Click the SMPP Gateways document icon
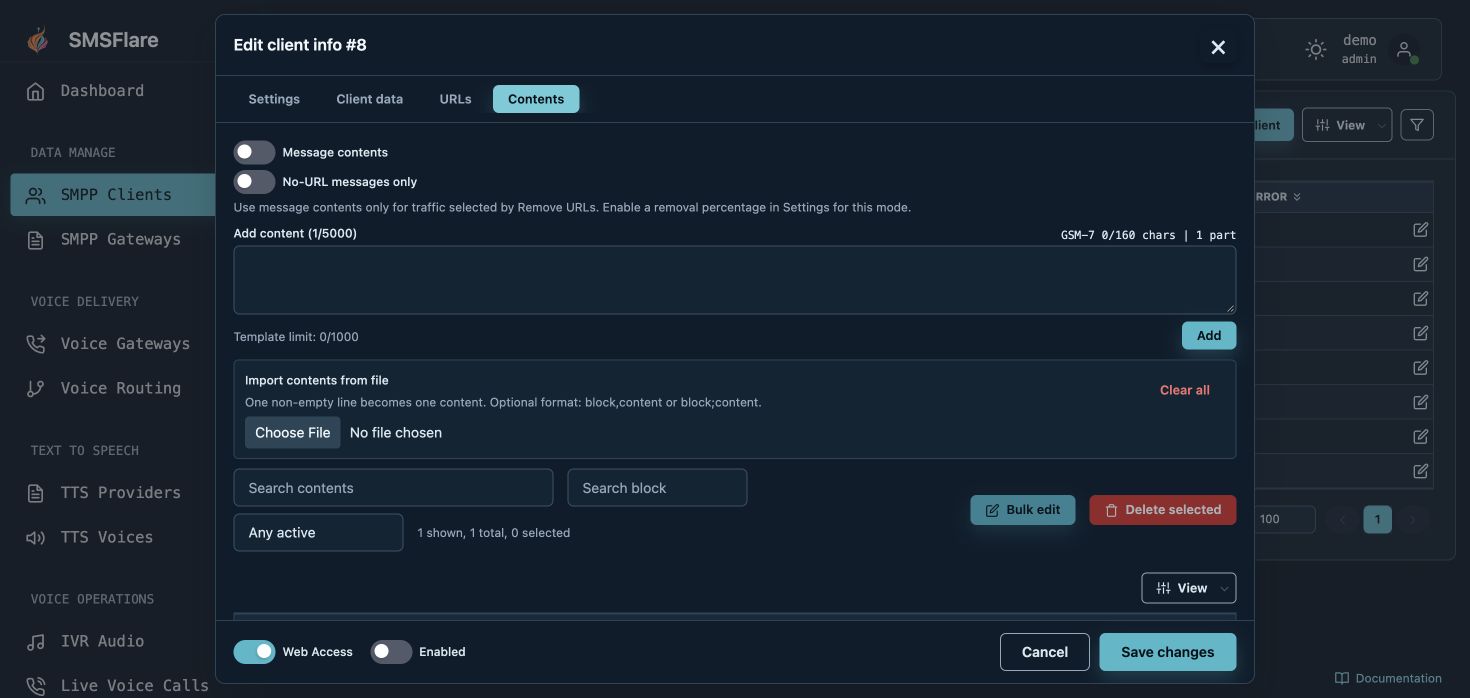 coord(35,240)
